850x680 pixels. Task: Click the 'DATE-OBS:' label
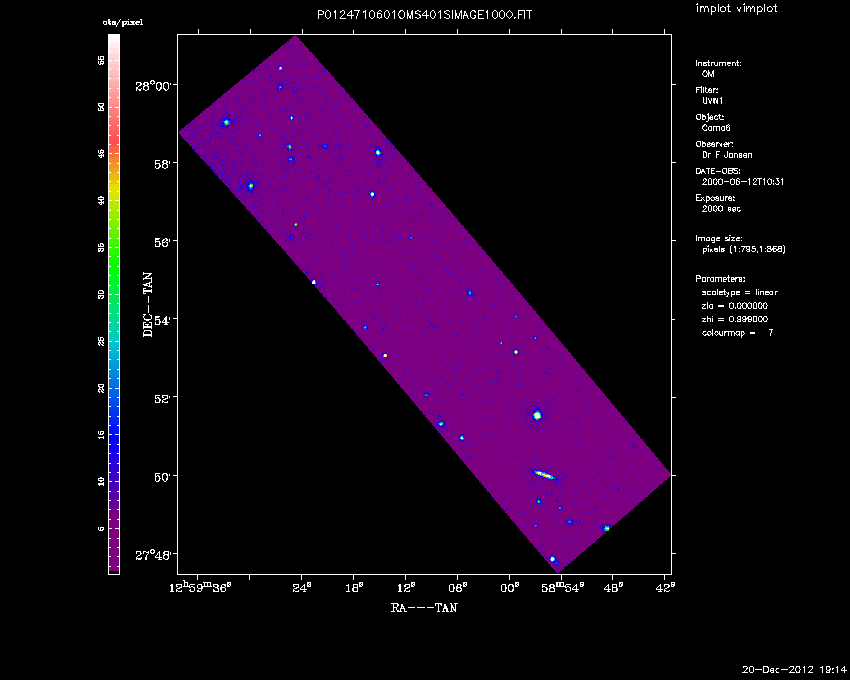(718, 171)
